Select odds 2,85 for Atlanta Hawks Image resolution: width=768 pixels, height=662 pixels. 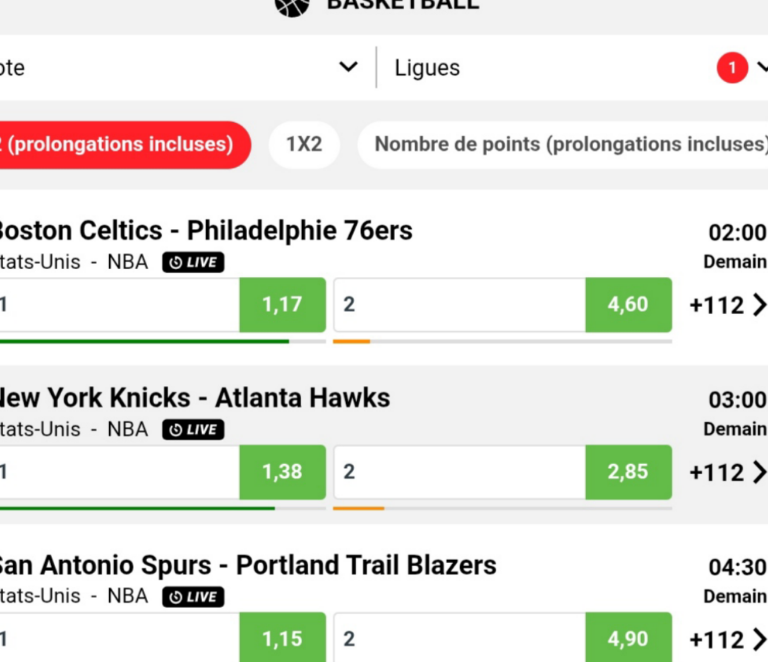point(628,472)
